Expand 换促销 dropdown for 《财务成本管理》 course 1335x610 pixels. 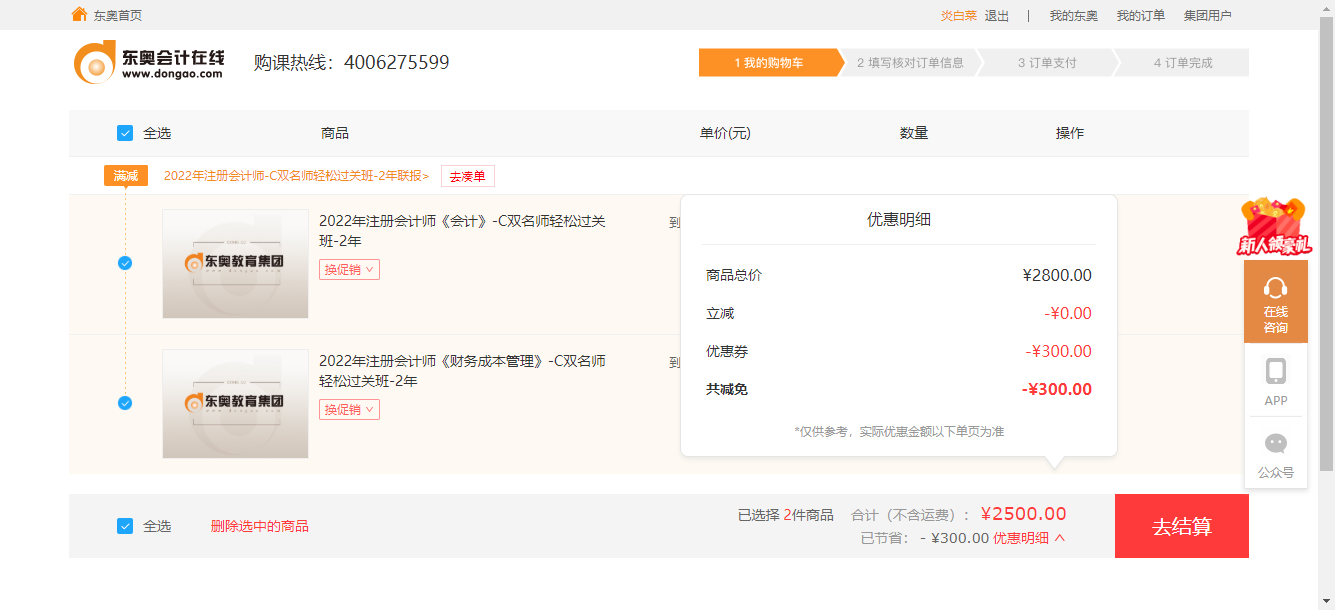point(349,410)
